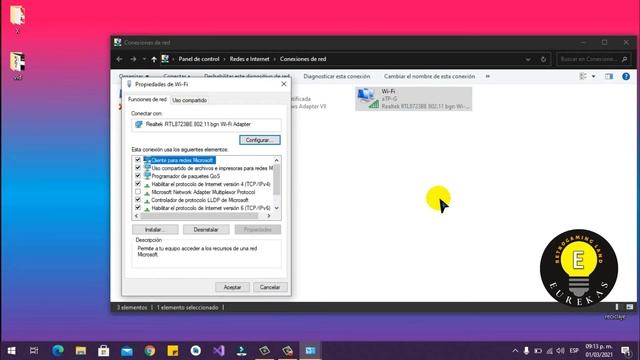Refresh the Conexiones de red window
This screenshot has height=360, width=640.
point(543,59)
